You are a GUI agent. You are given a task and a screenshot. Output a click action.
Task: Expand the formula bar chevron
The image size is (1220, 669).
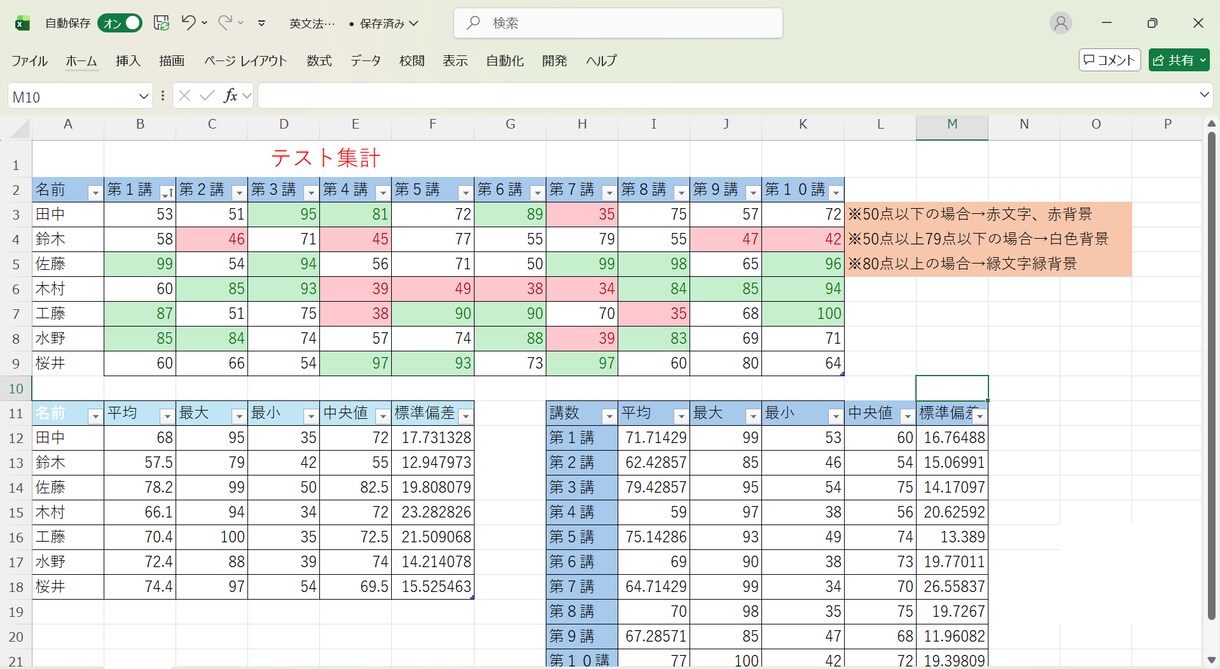(1204, 95)
